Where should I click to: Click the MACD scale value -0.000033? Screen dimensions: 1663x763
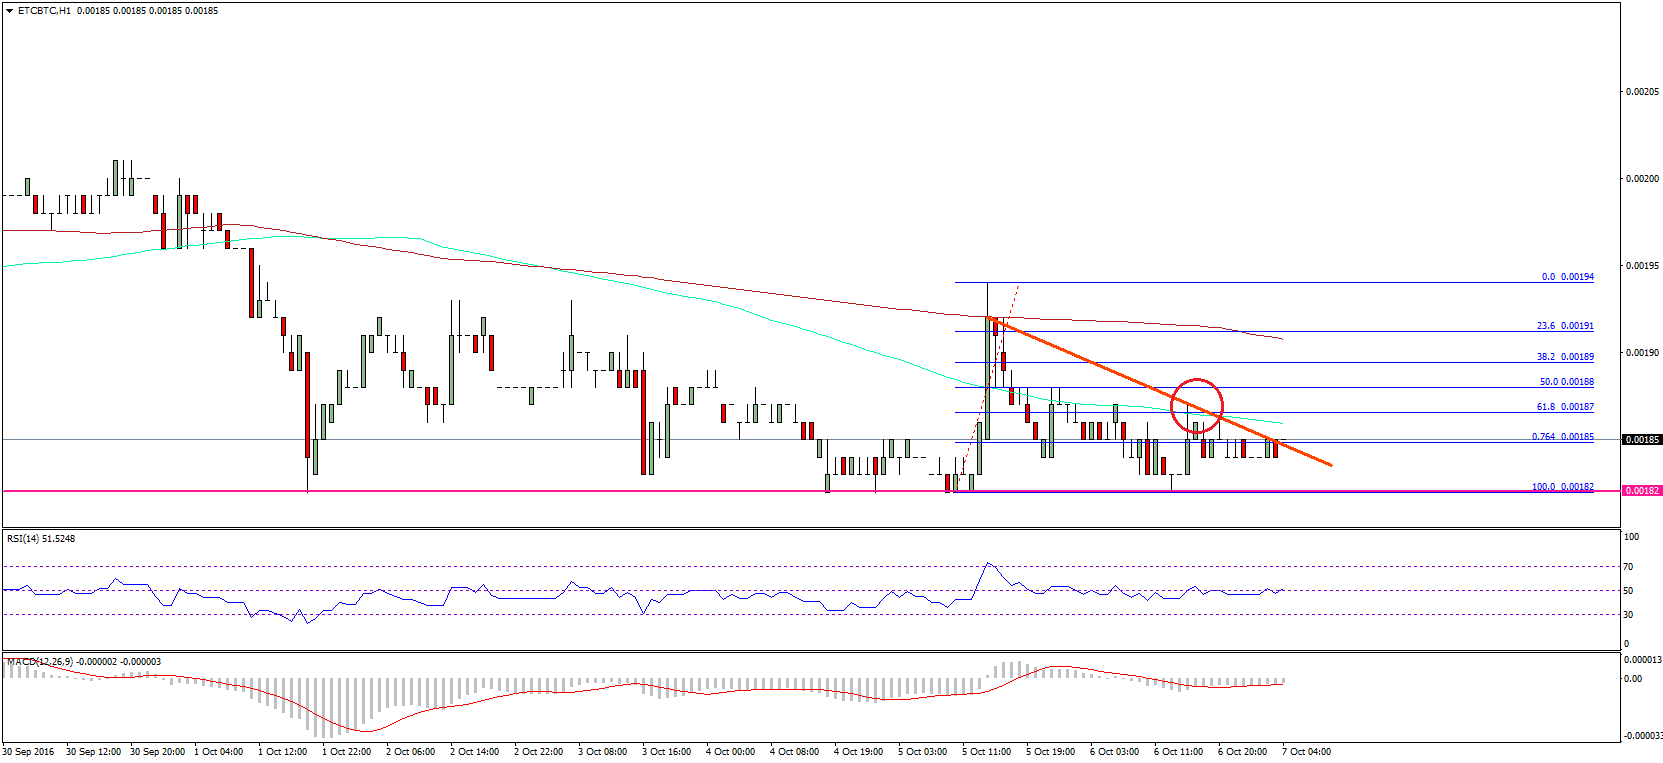click(x=1642, y=736)
